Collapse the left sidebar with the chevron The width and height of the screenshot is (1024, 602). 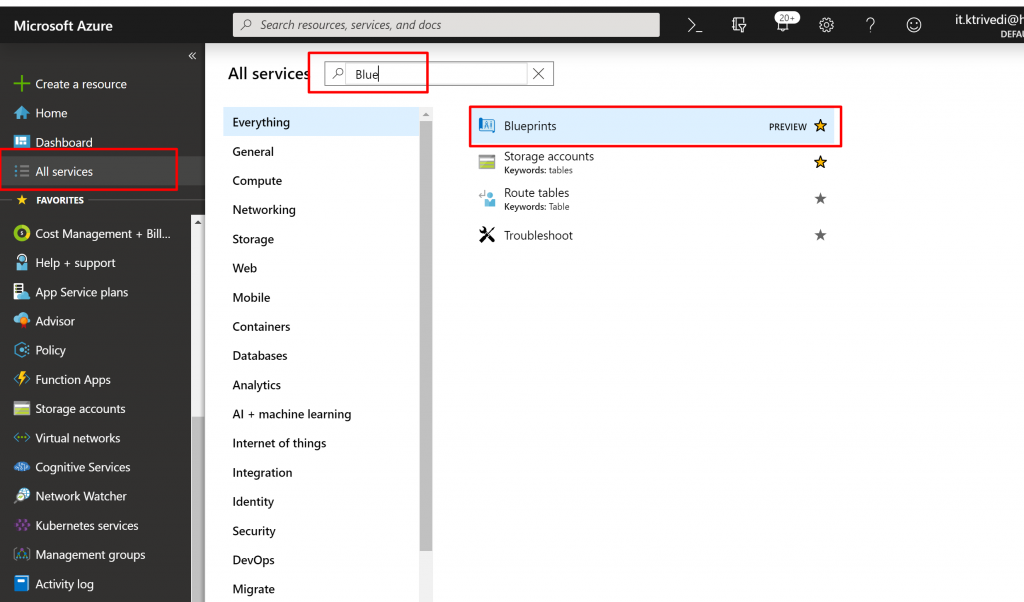coord(192,56)
